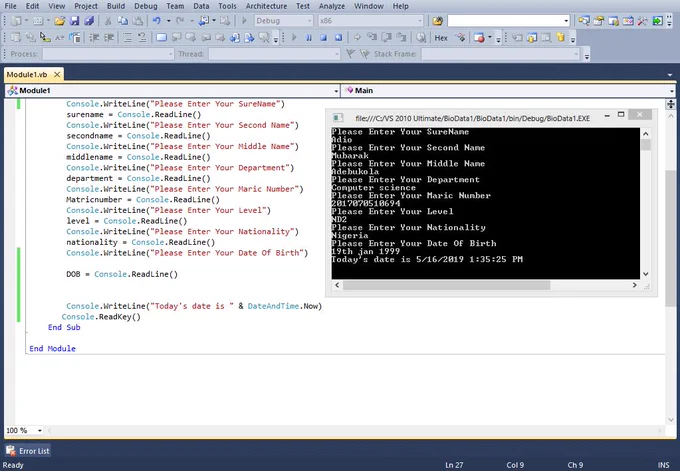The image size is (680, 471).
Task: Toggle bookmark icon in text editor toolbar
Action: tap(161, 38)
